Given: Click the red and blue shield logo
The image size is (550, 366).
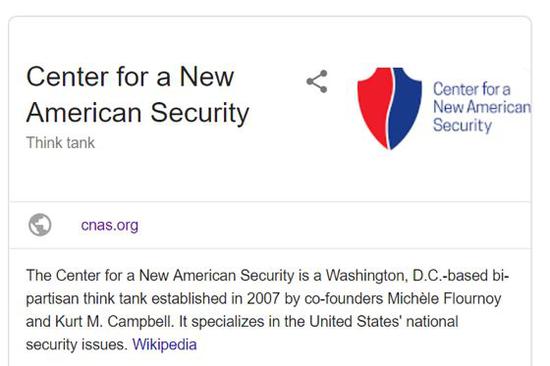Looking at the screenshot, I should (x=389, y=108).
